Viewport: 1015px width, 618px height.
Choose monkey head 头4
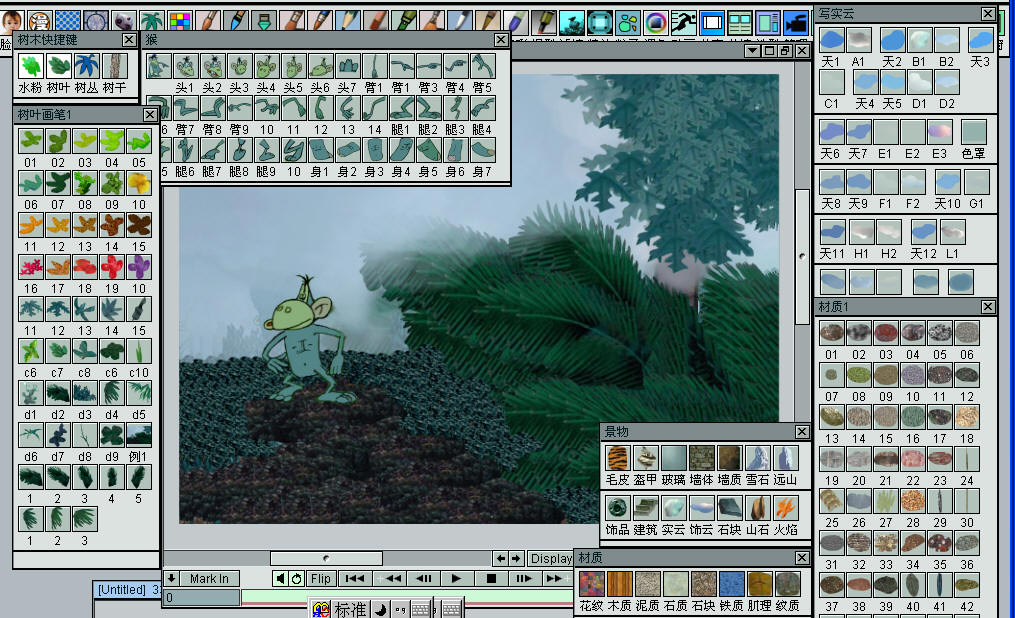point(266,66)
